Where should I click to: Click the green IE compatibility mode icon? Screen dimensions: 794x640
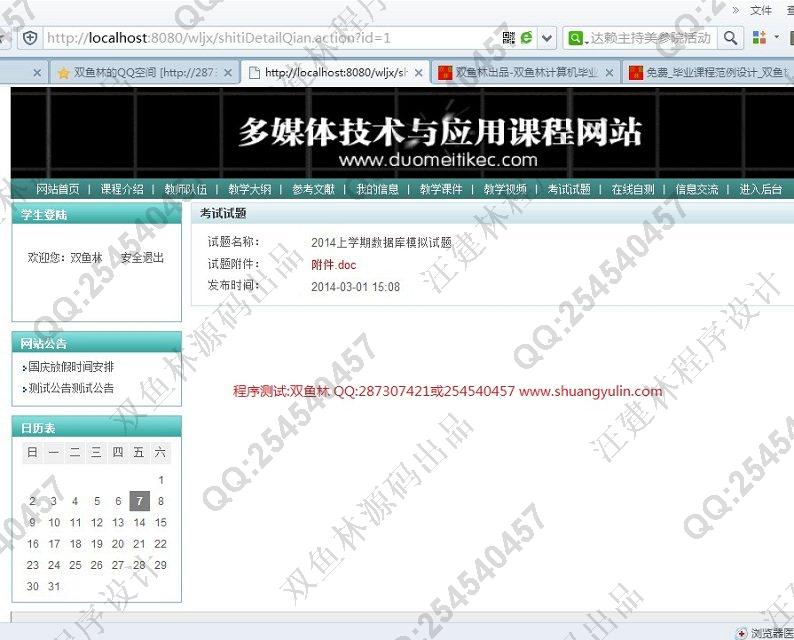(527, 38)
